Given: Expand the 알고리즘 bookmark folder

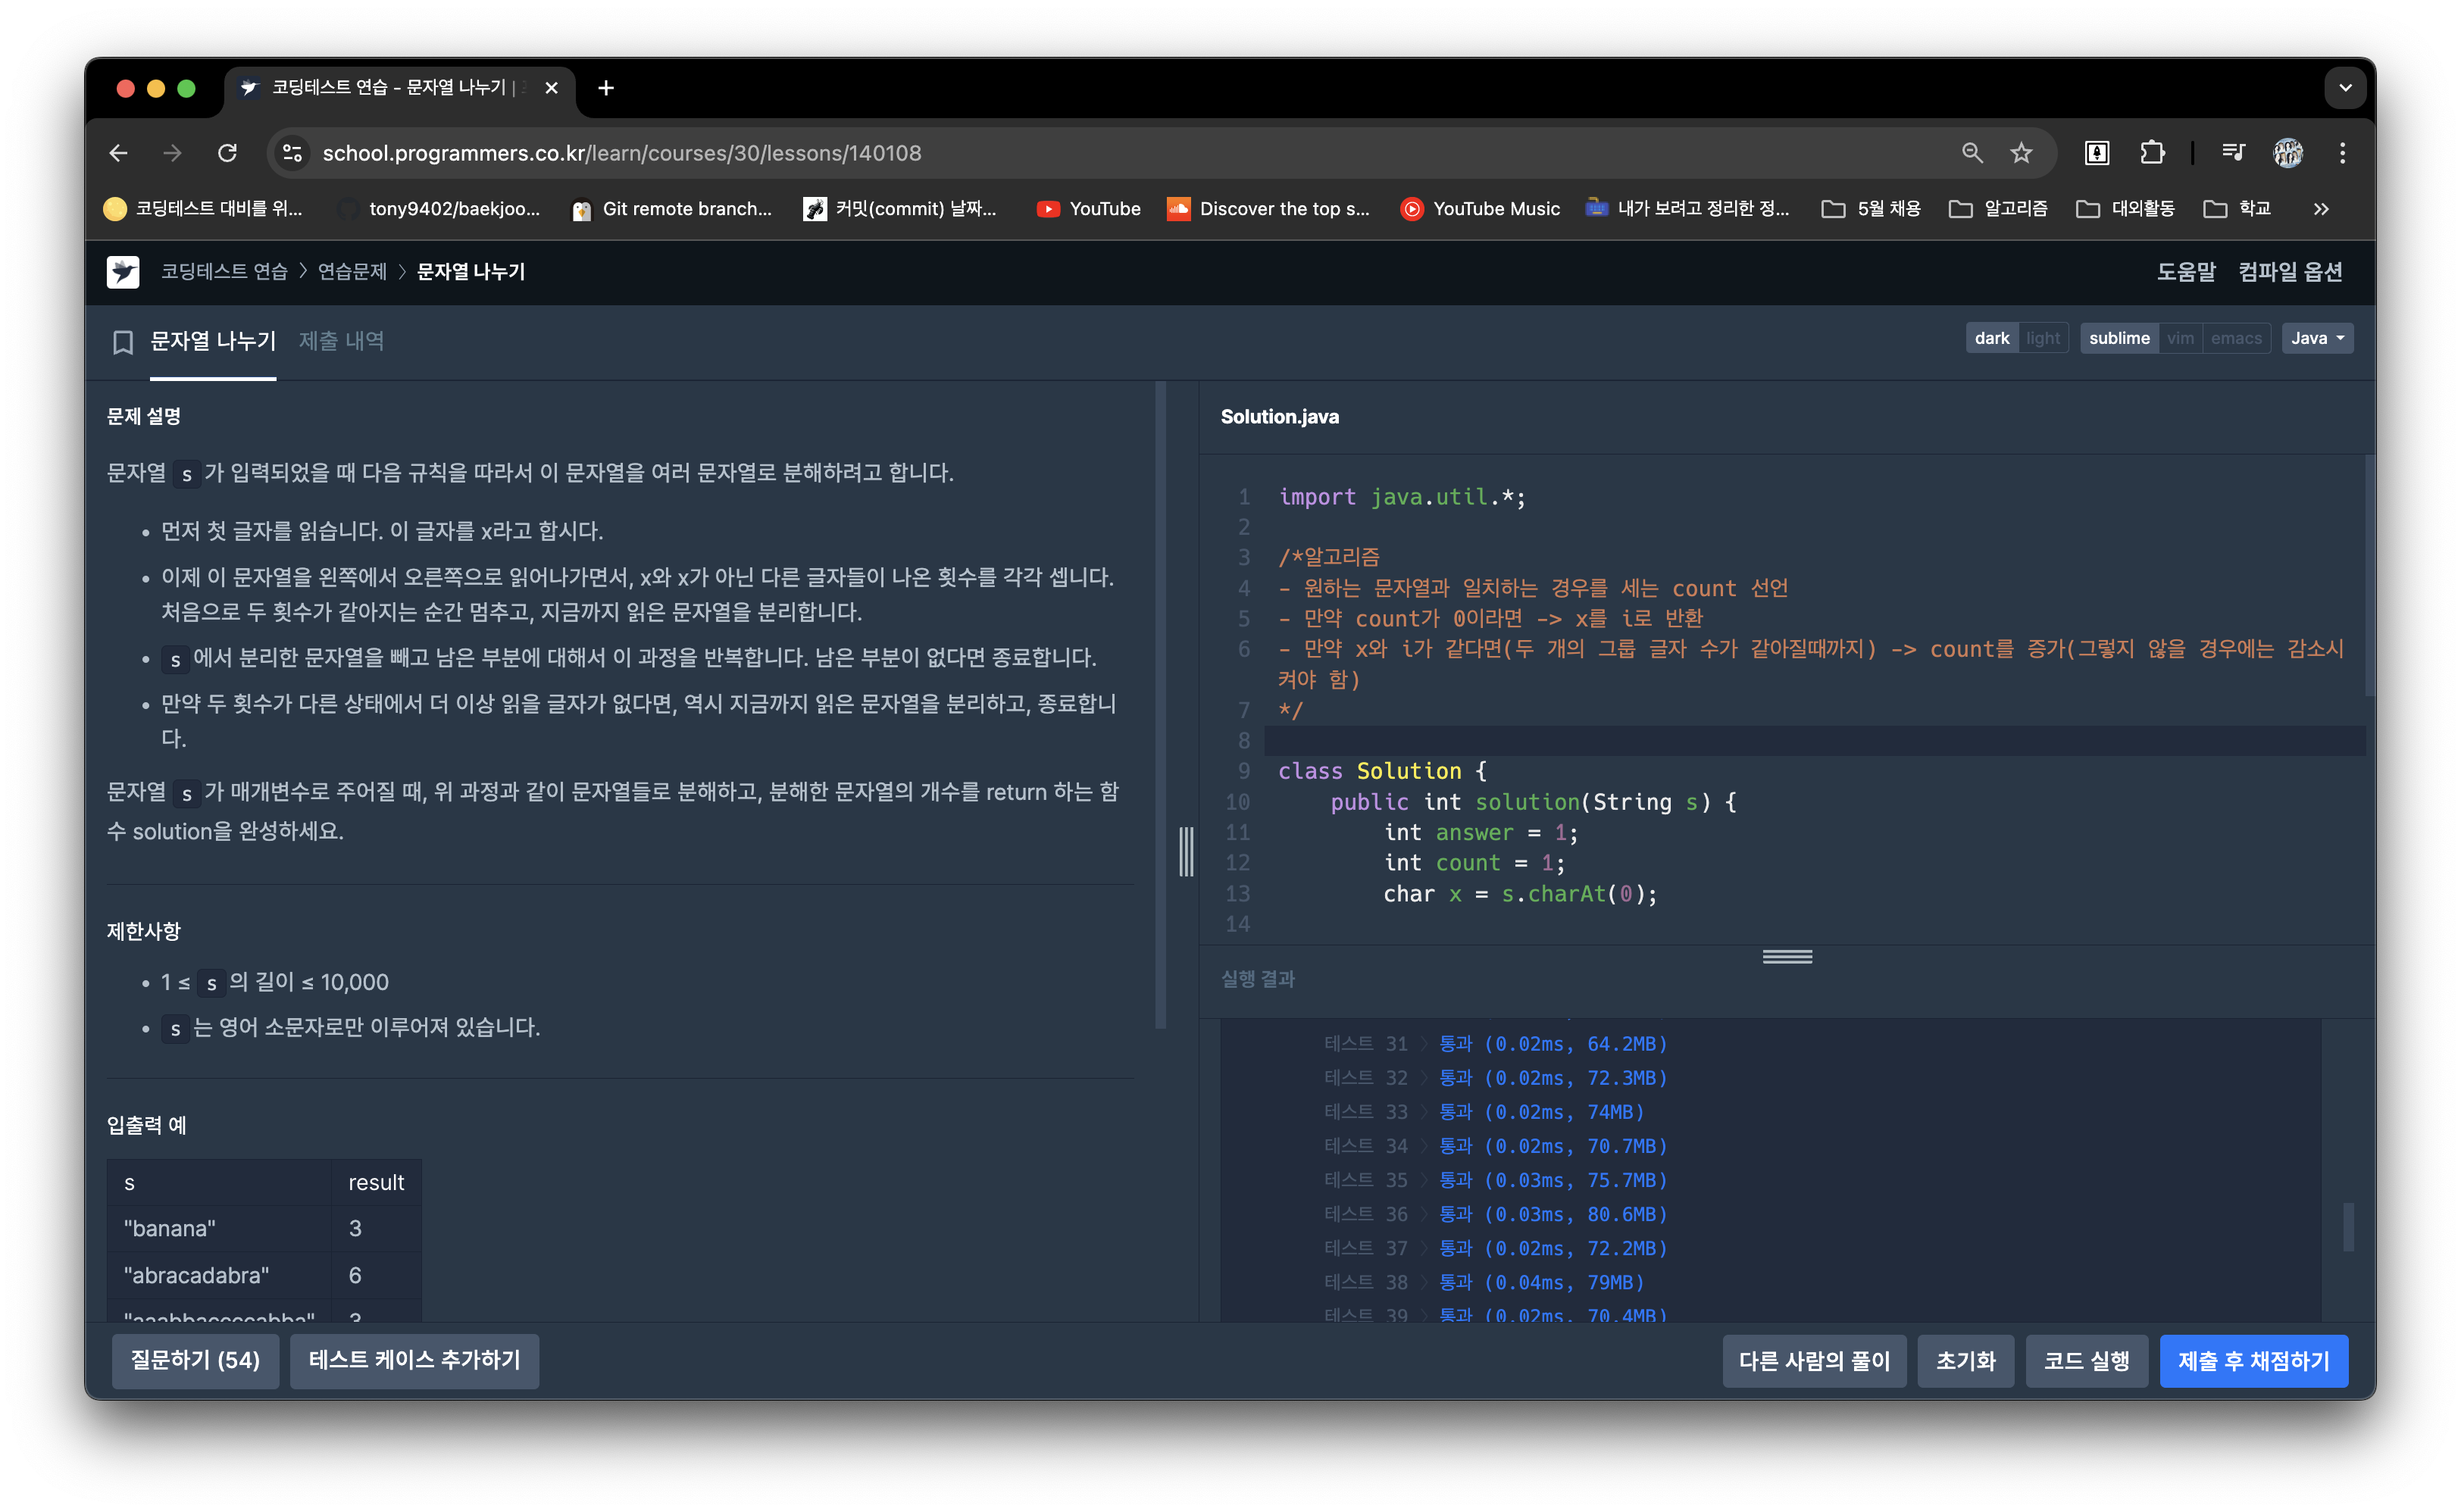Looking at the screenshot, I should click(1997, 209).
